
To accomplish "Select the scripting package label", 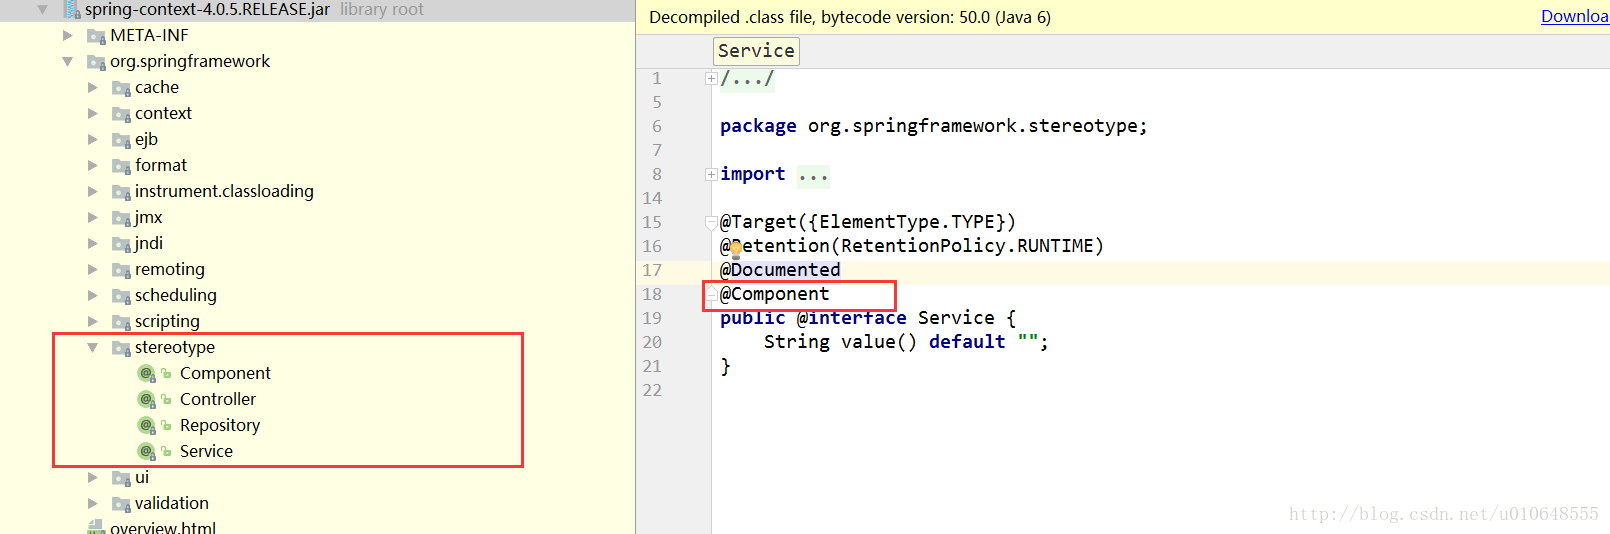I will coord(167,321).
